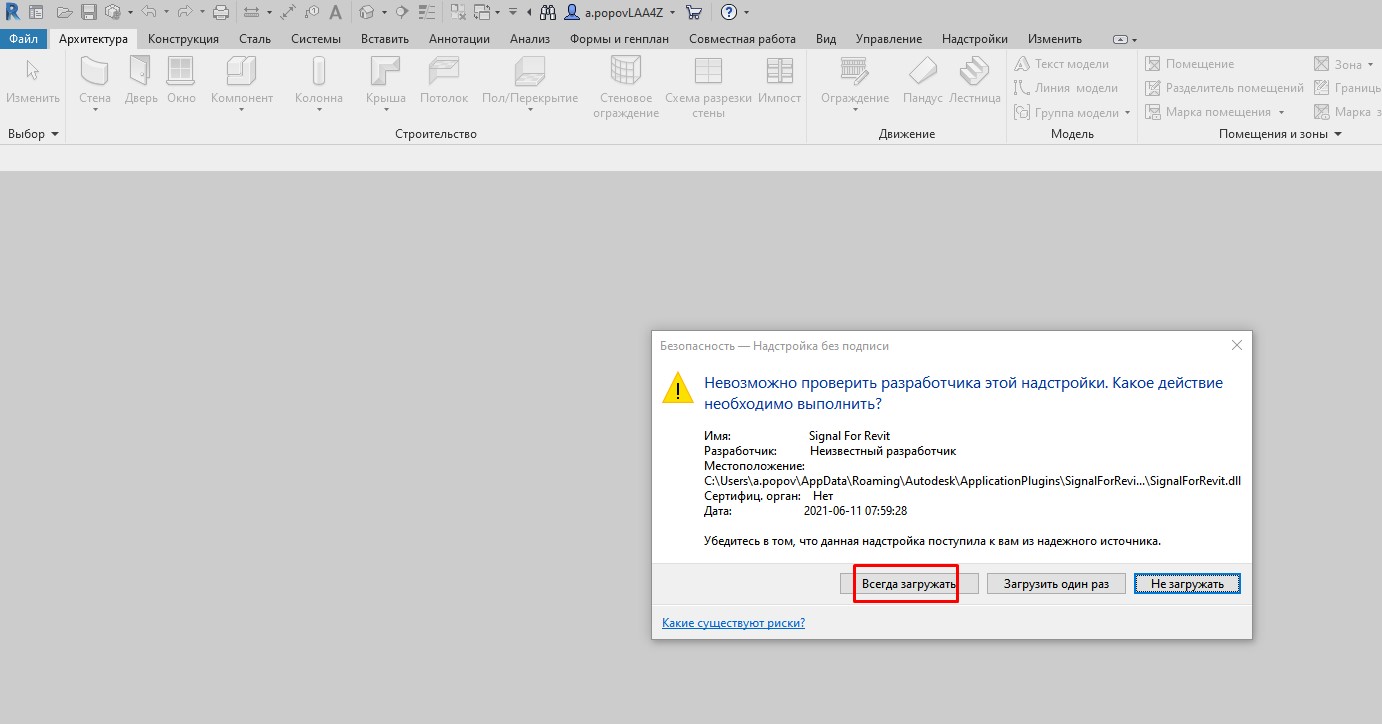Viewport: 1382px width, 724px height.
Task: Click Разделитель помещений tool
Action: coord(1225,88)
